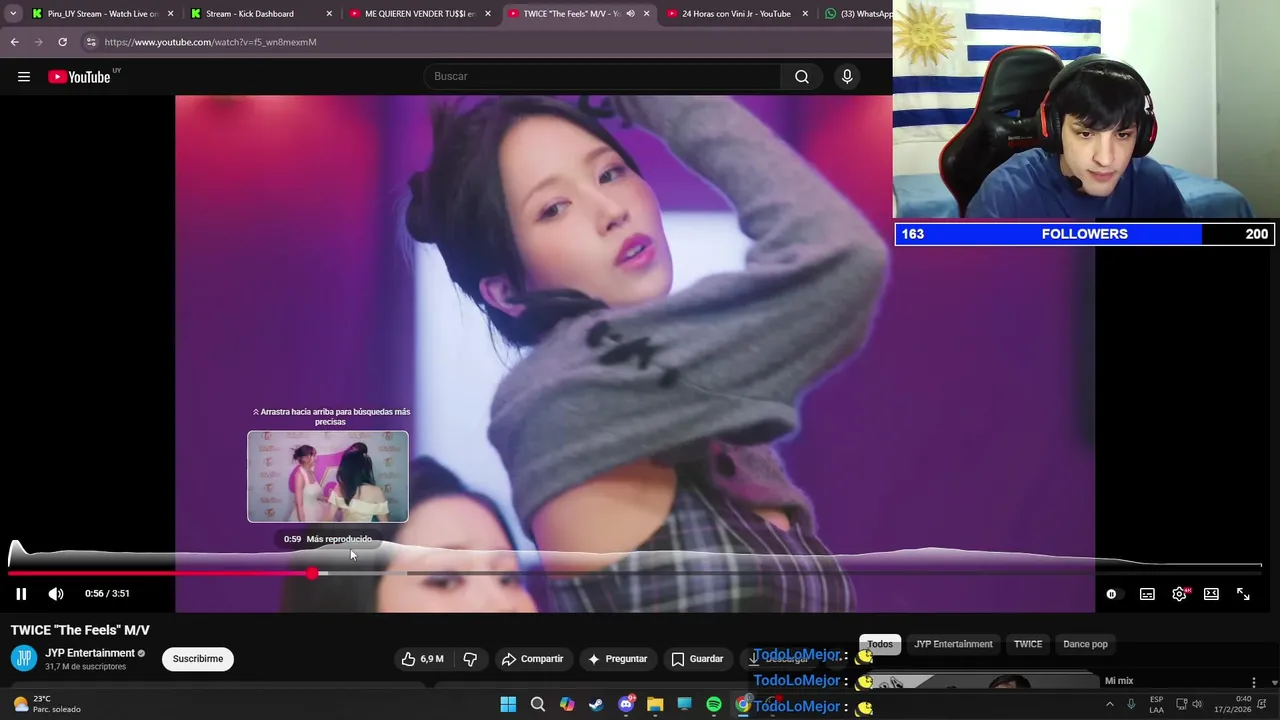Select the Todos filter chip

pos(880,644)
